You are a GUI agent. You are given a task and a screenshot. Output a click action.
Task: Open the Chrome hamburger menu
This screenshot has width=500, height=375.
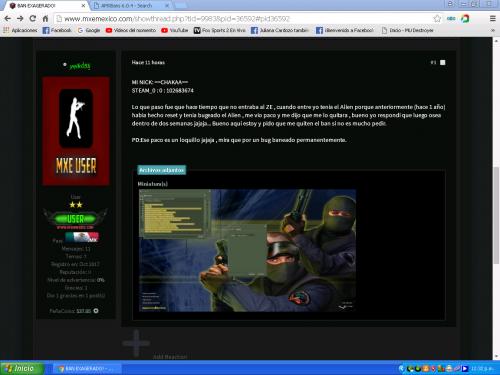point(493,19)
